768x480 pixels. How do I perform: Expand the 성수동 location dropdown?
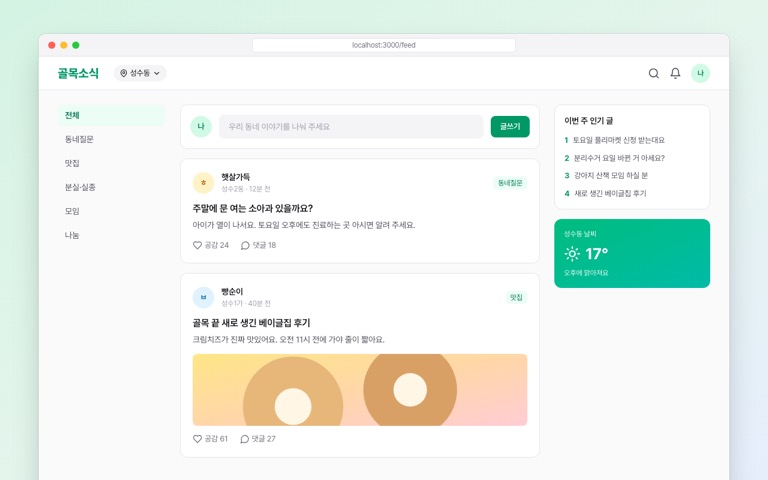click(x=140, y=73)
